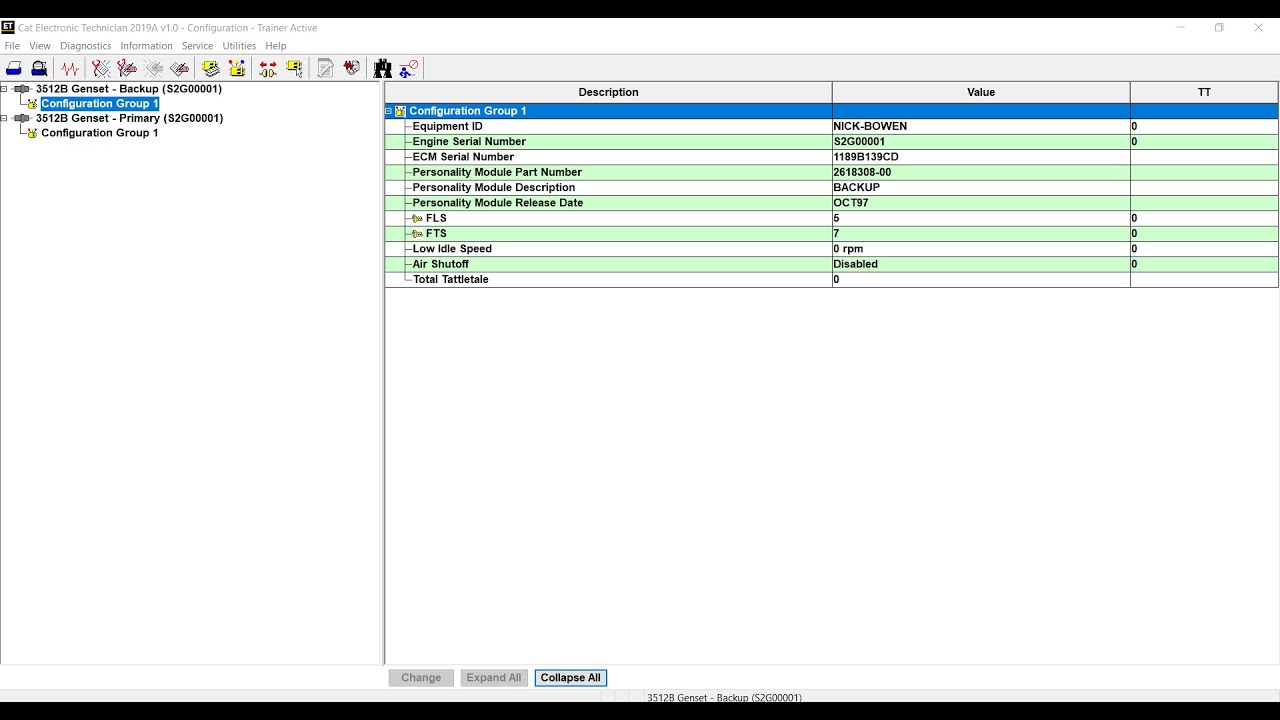Click the 1189B139CD value cell
Viewport: 1280px width, 720px height.
point(981,157)
